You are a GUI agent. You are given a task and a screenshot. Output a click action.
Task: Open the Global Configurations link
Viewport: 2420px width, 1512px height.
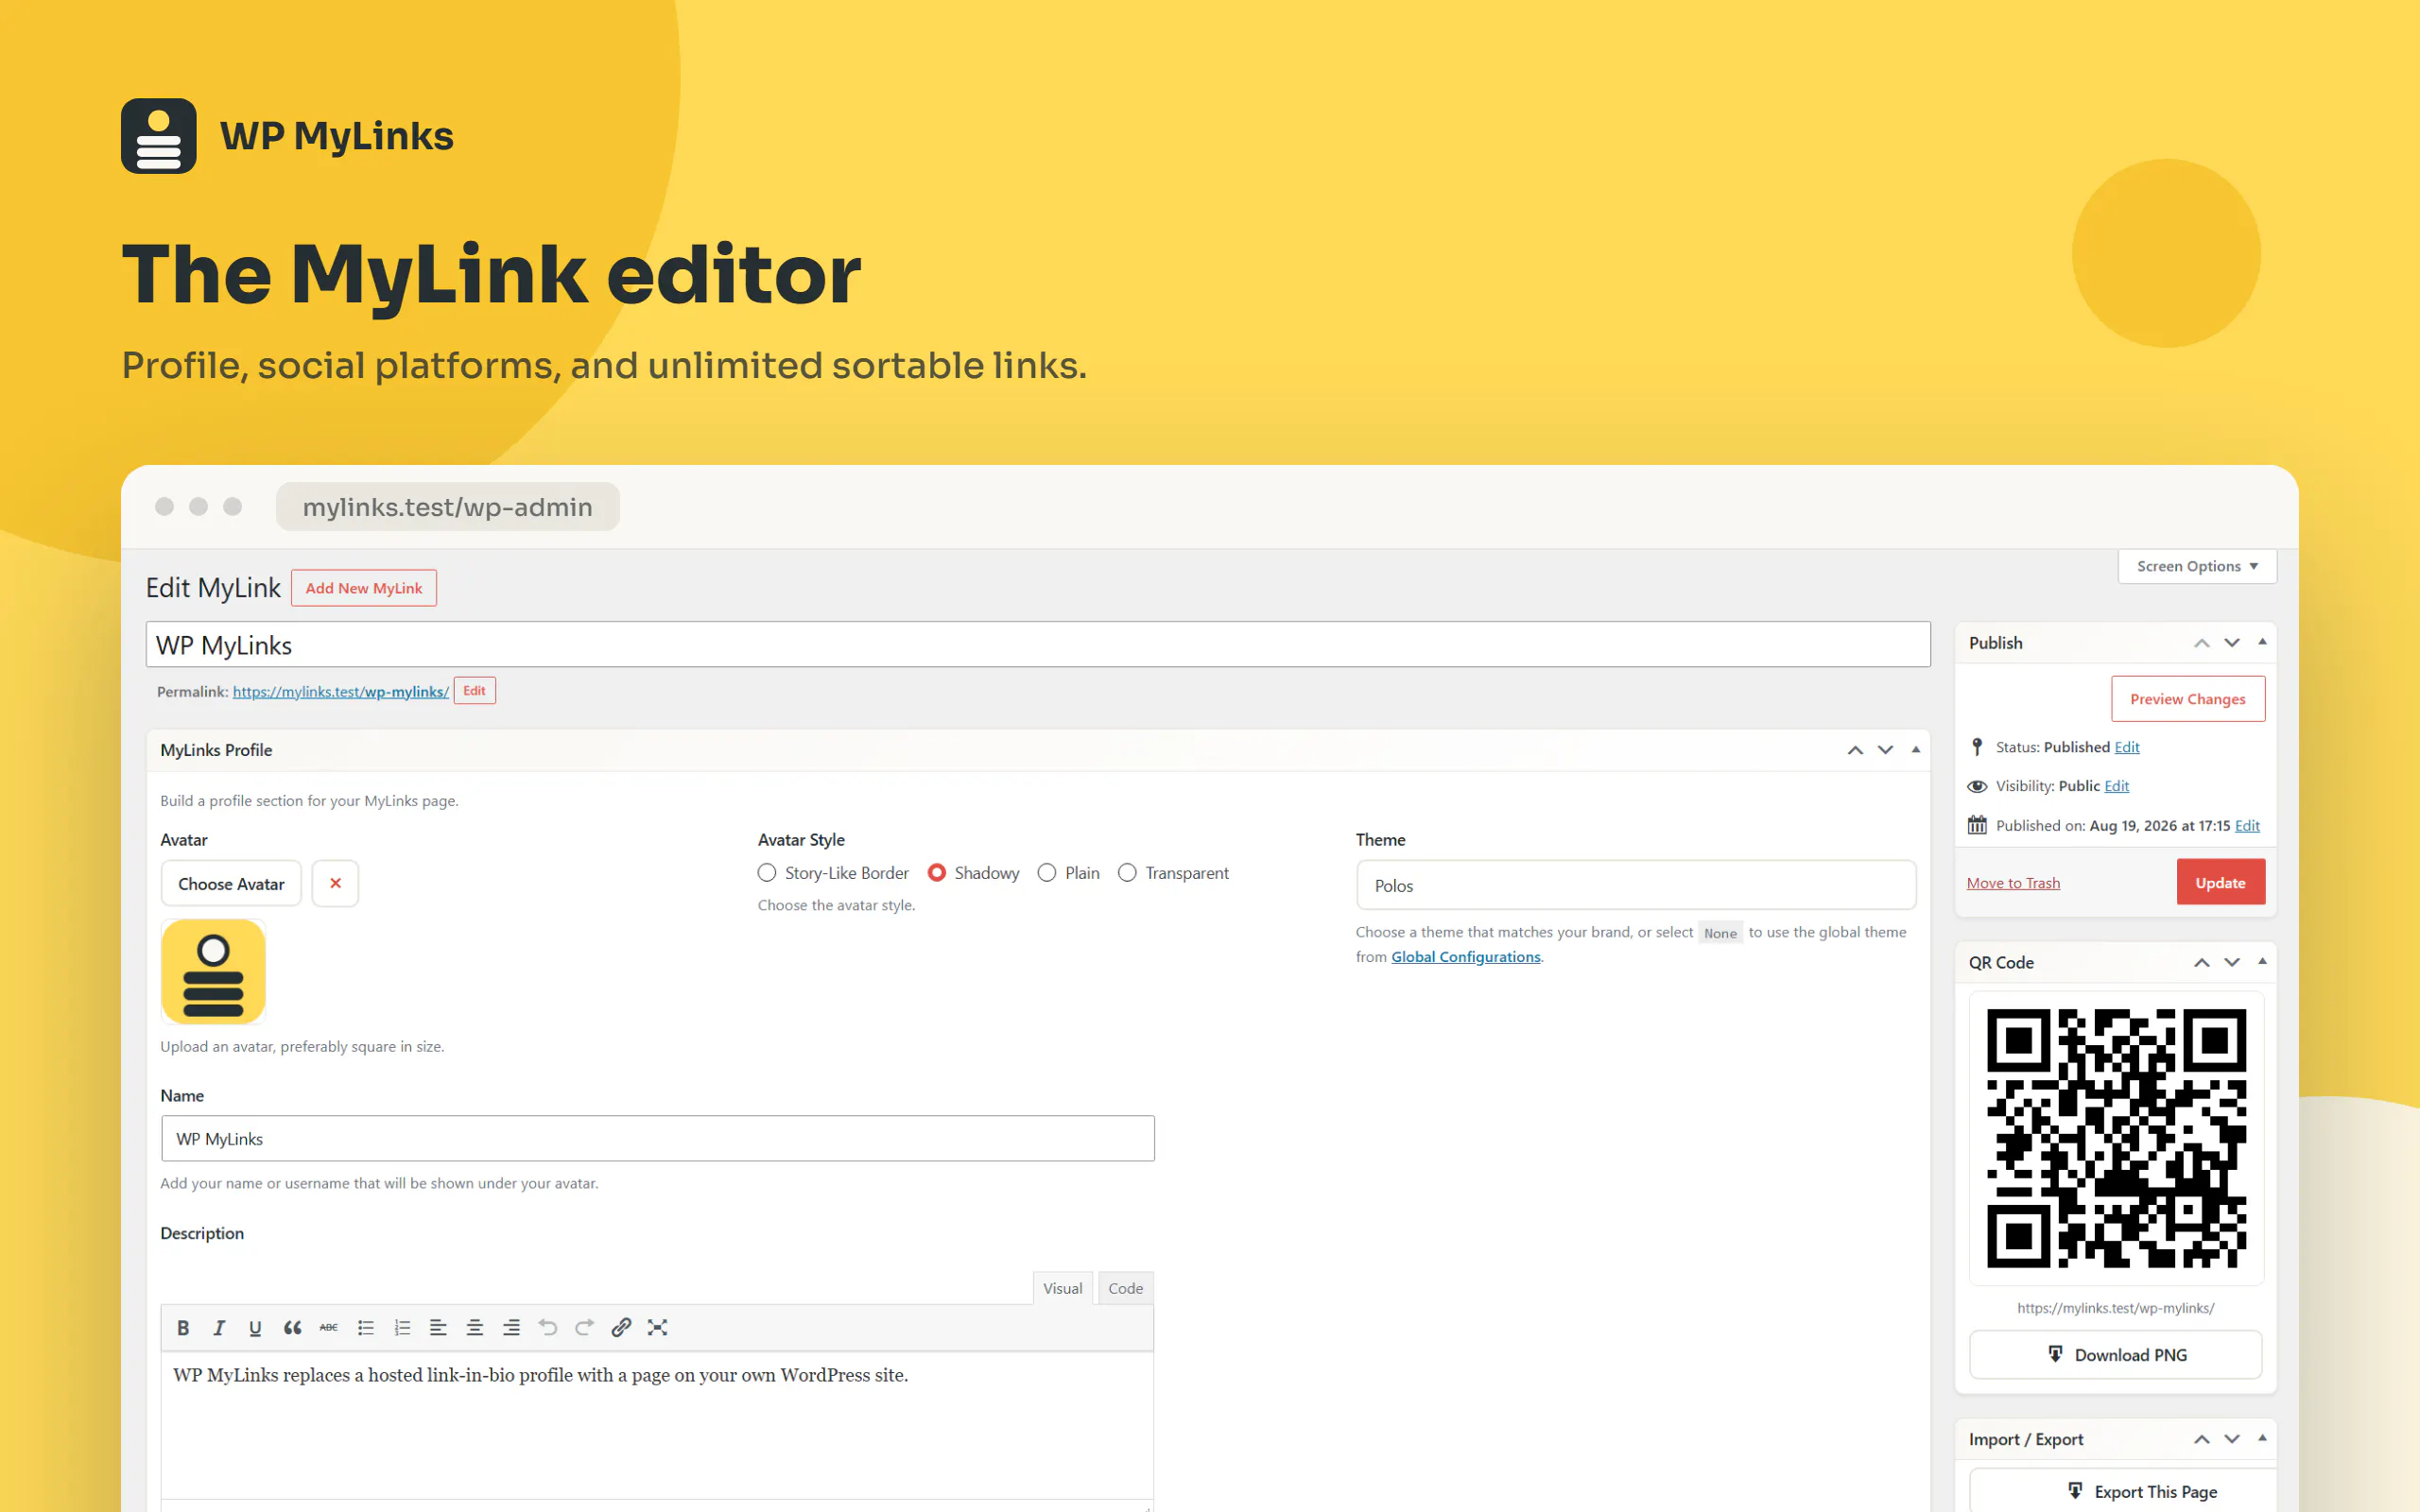click(1465, 957)
